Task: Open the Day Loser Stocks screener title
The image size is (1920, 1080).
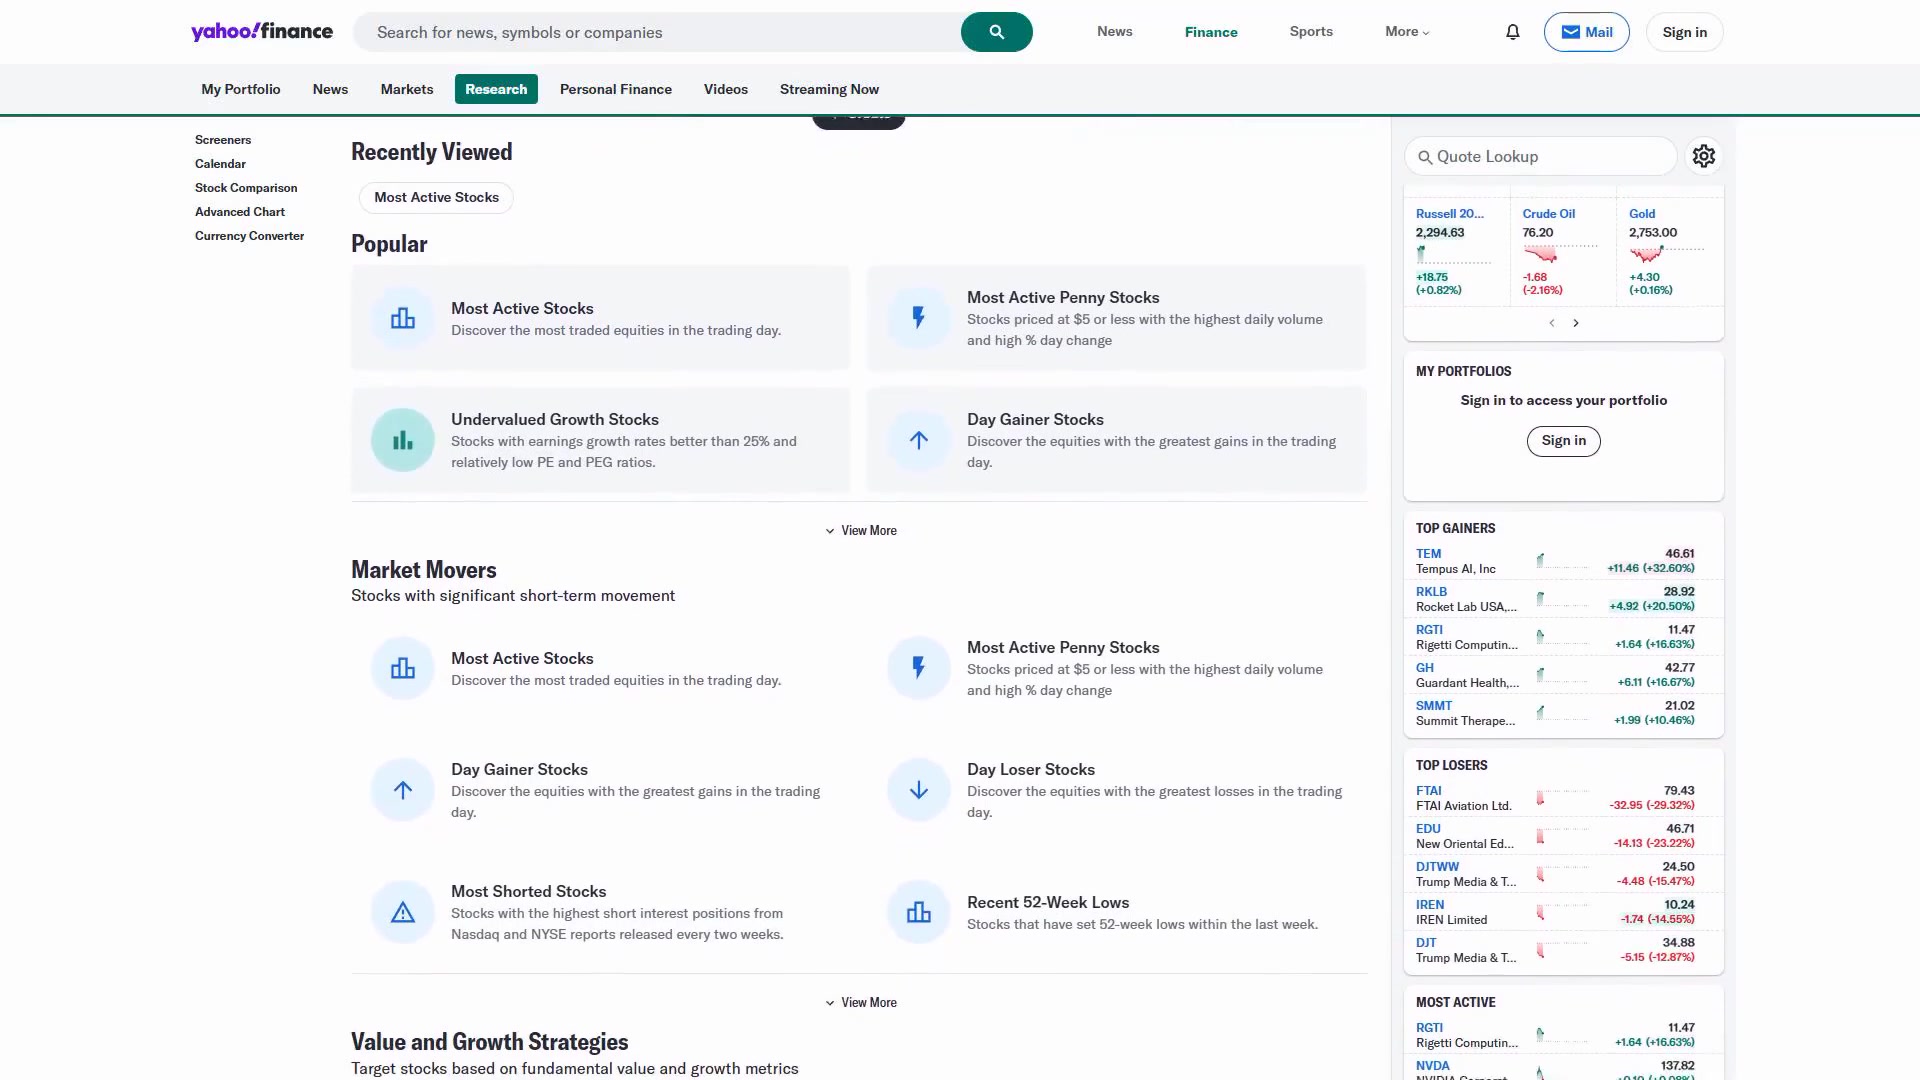Action: (x=1030, y=770)
